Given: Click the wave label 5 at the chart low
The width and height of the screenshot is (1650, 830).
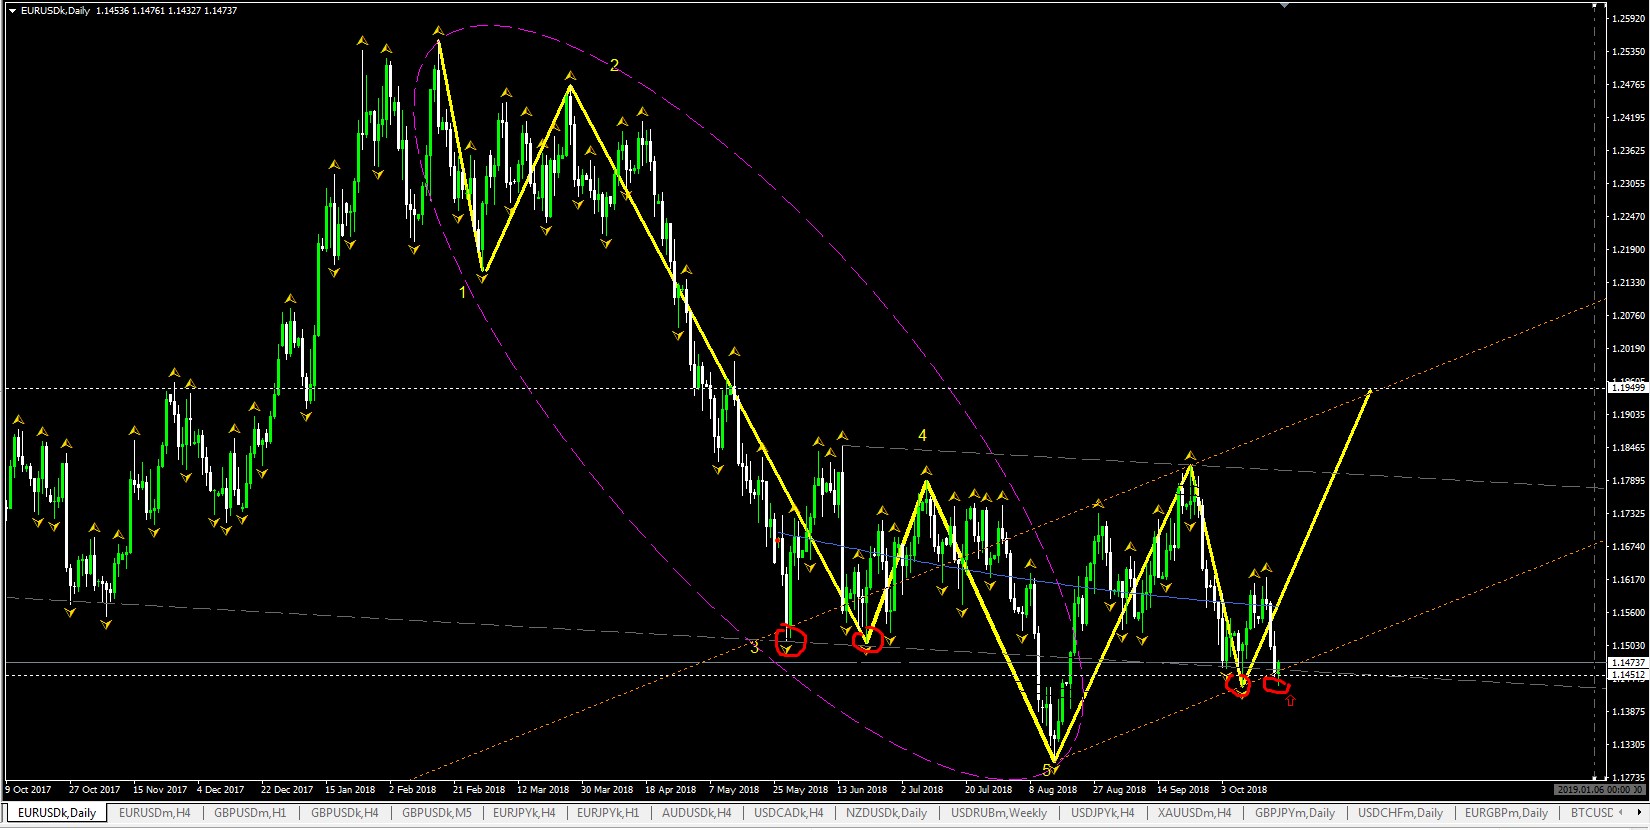Looking at the screenshot, I should tap(1047, 770).
